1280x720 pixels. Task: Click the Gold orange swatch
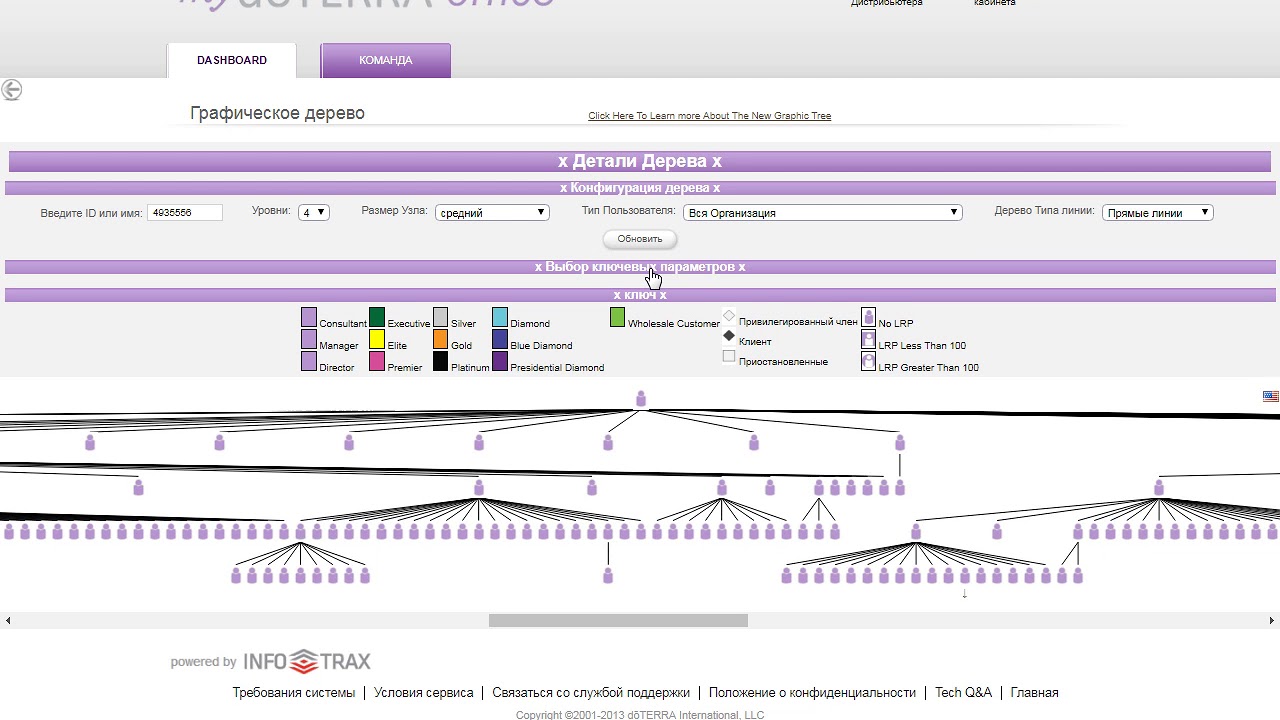[440, 340]
